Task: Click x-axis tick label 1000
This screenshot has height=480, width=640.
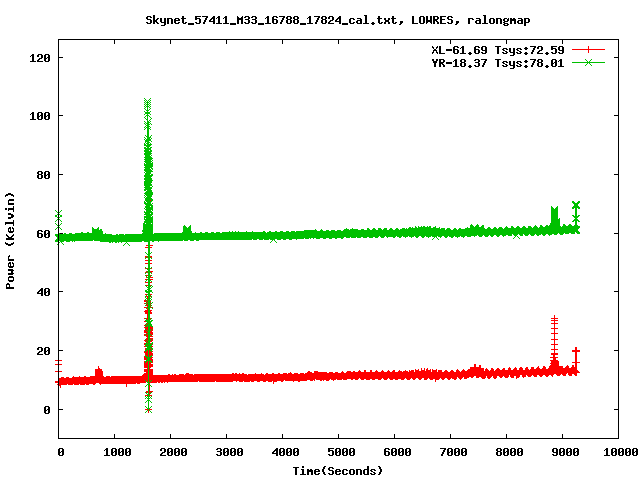Action: tap(117, 452)
